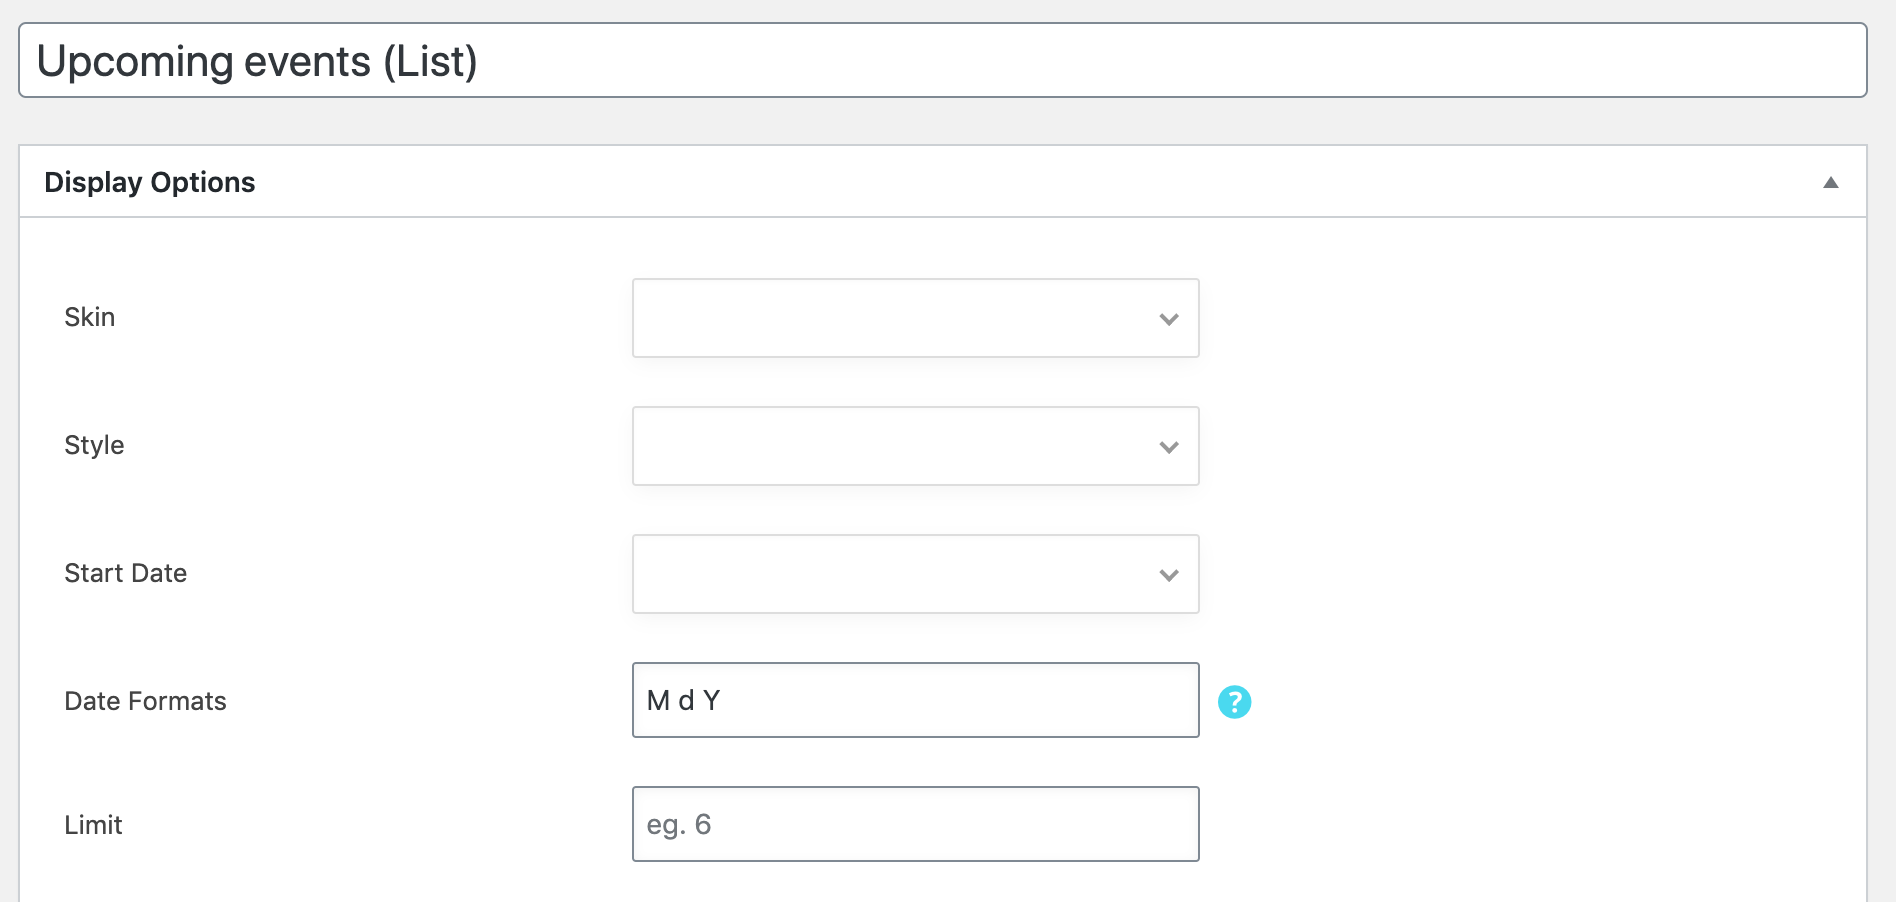
Task: Click the 'eg. 6' placeholder text
Action: coord(678,825)
